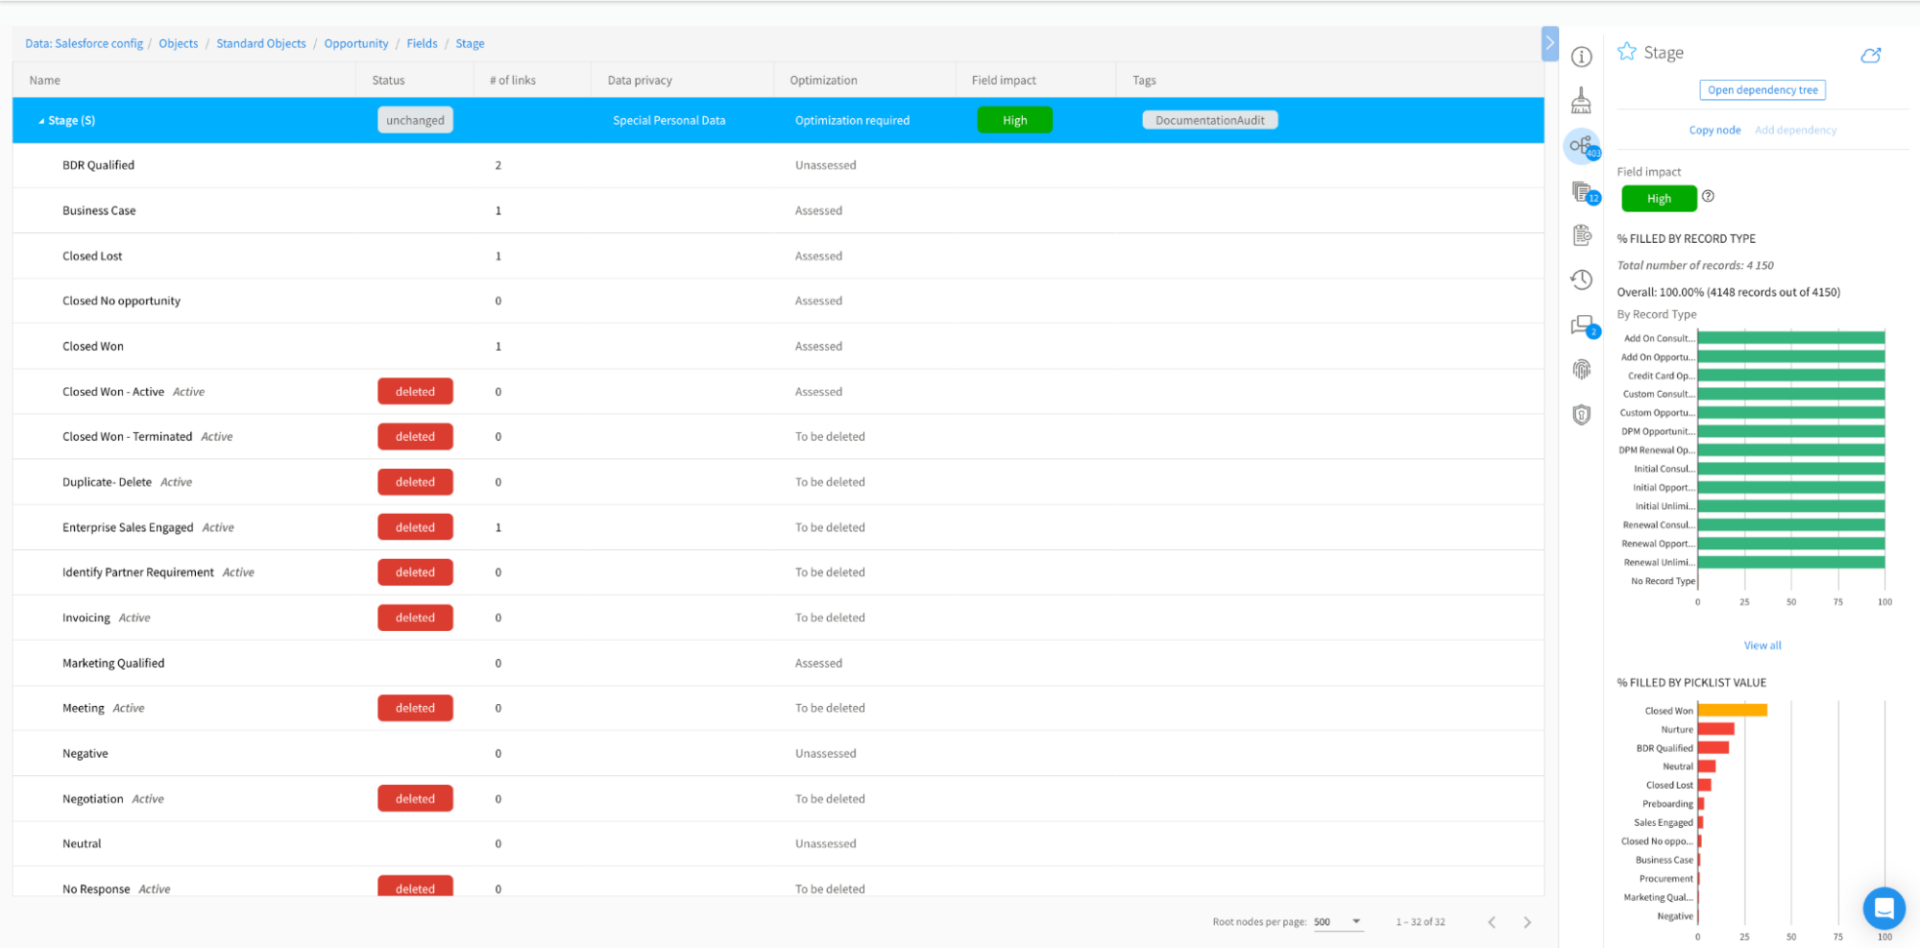The height and width of the screenshot is (948, 1920).
Task: Open the security shield icon
Action: click(x=1582, y=414)
